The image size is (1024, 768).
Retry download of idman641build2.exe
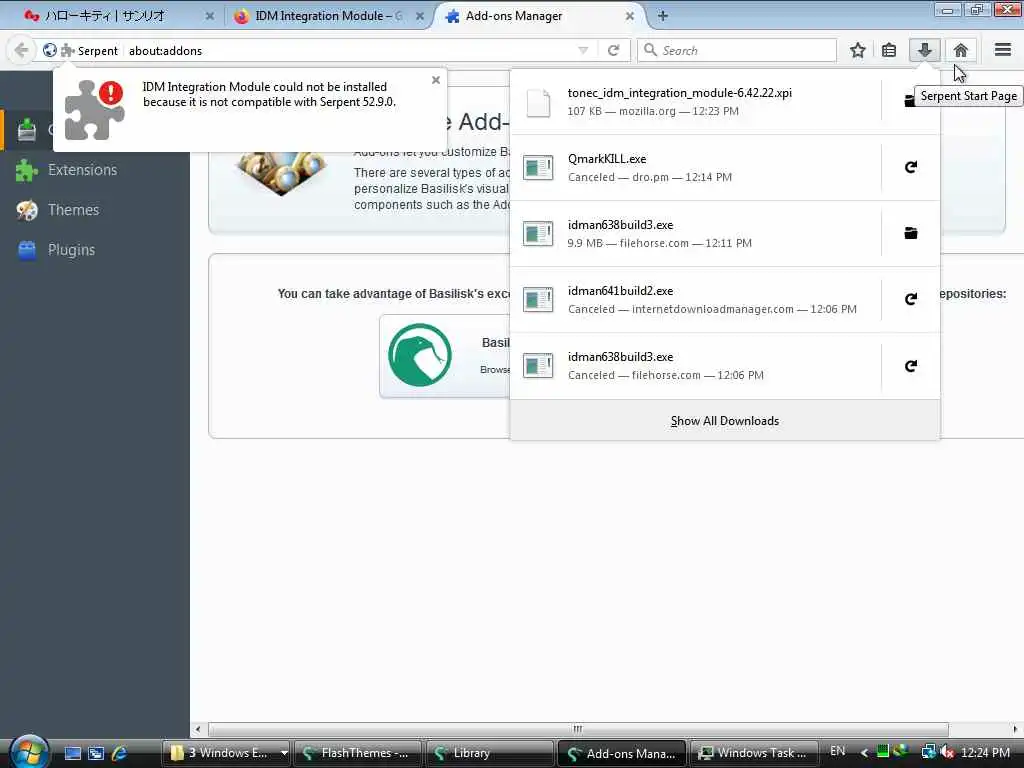point(910,299)
